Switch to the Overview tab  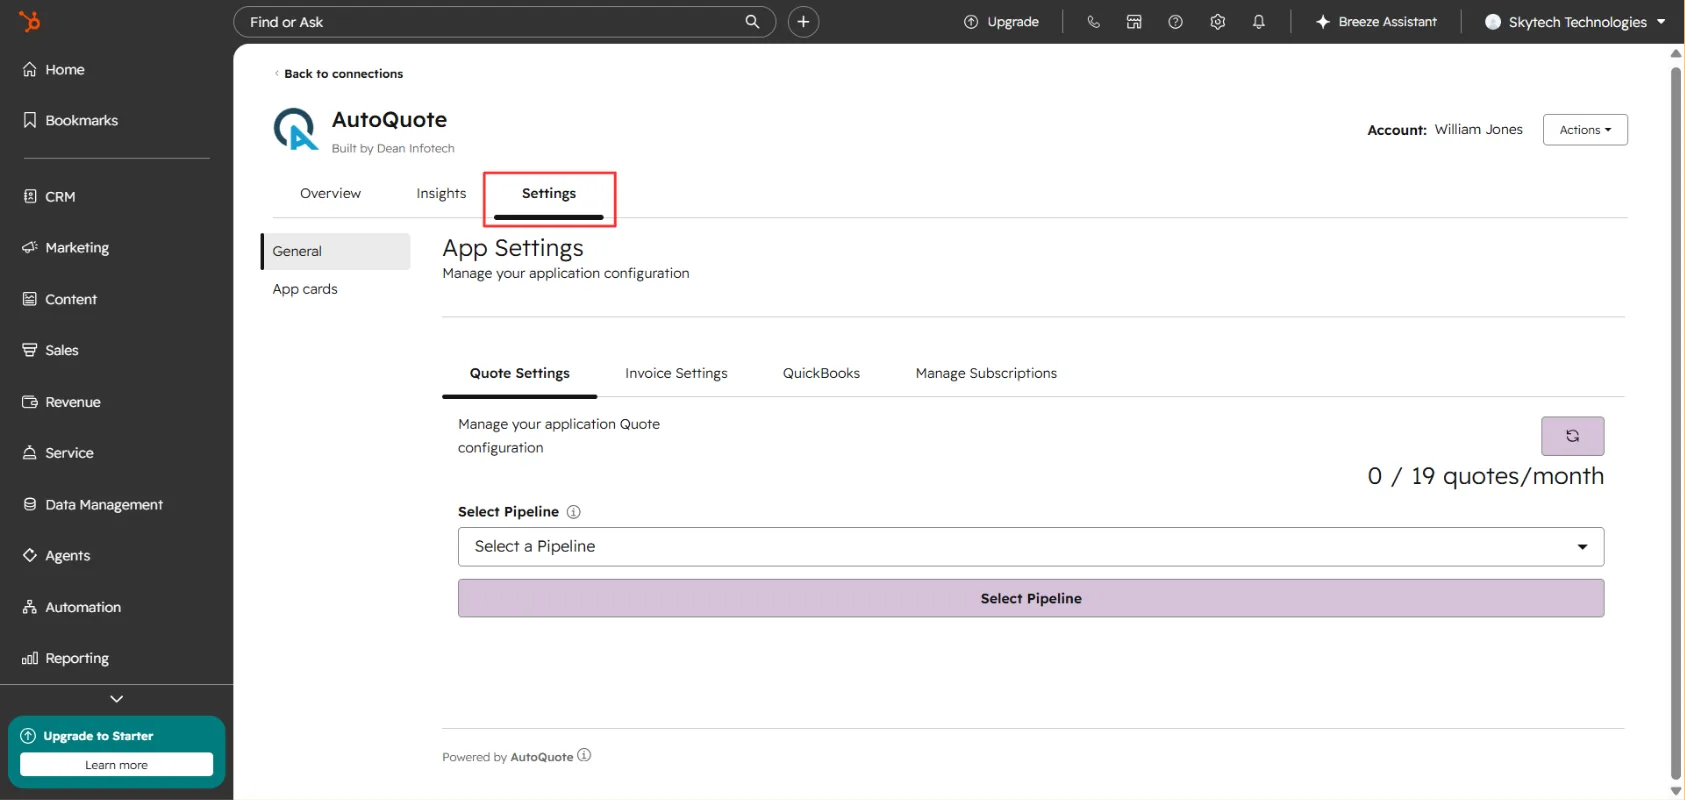coord(330,193)
